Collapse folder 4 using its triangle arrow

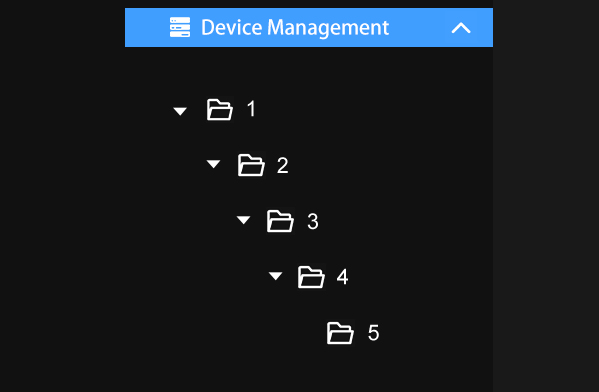(x=275, y=276)
